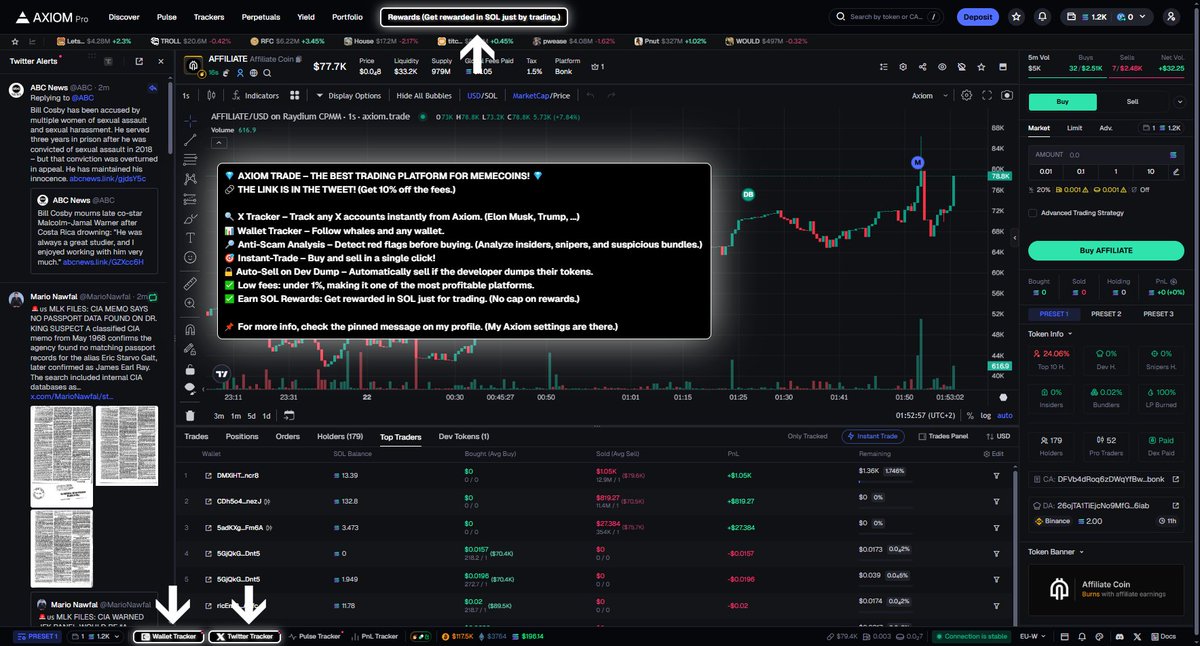
Task: Click the AMOUNT input field
Action: pos(1107,155)
